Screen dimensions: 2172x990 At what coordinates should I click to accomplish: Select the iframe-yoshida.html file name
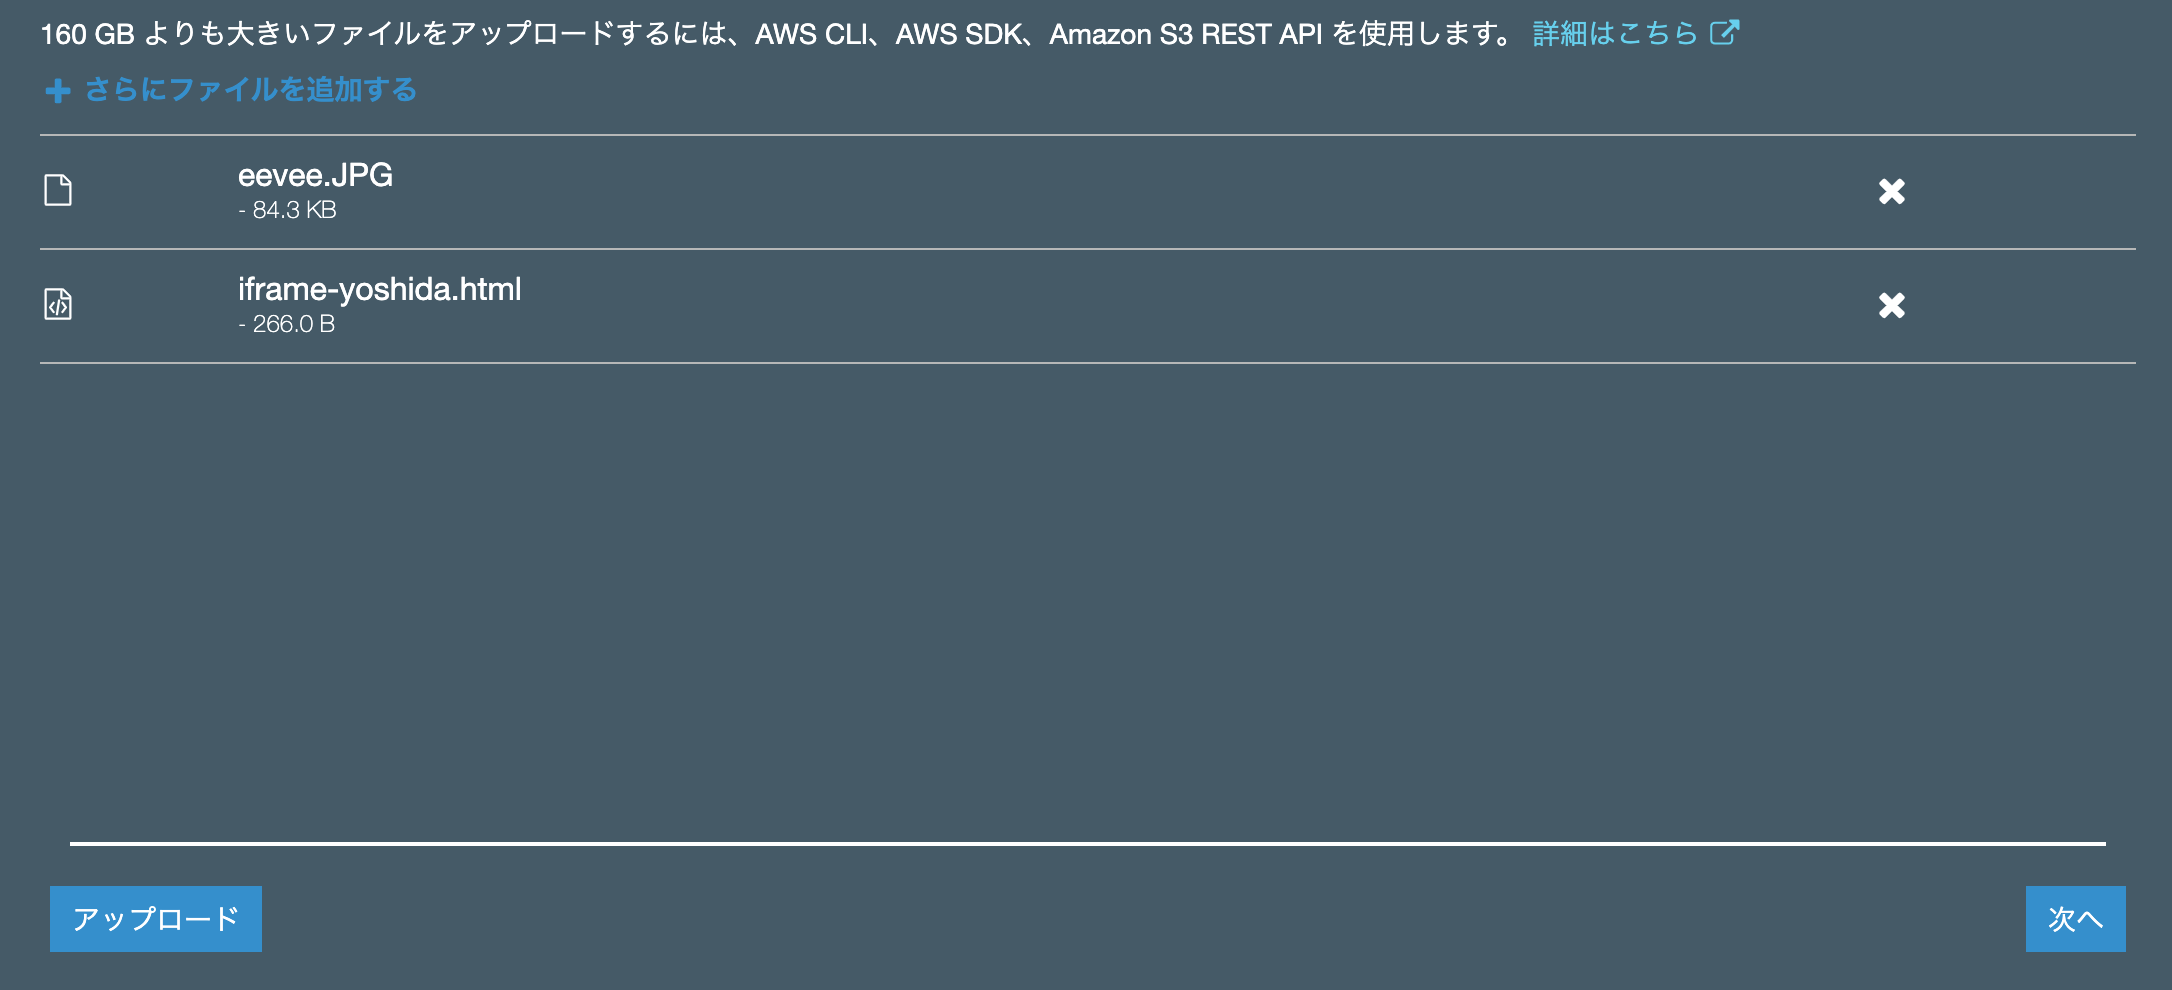380,290
